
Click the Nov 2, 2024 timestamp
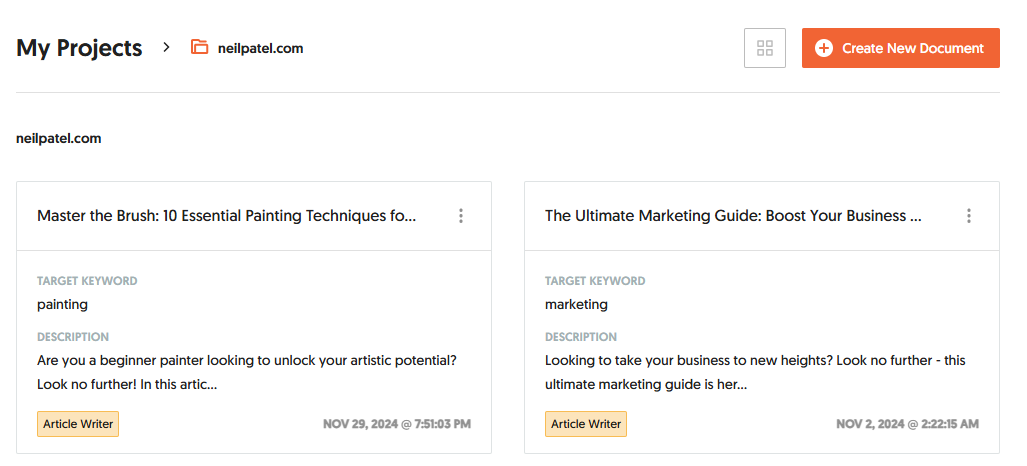[x=907, y=424]
